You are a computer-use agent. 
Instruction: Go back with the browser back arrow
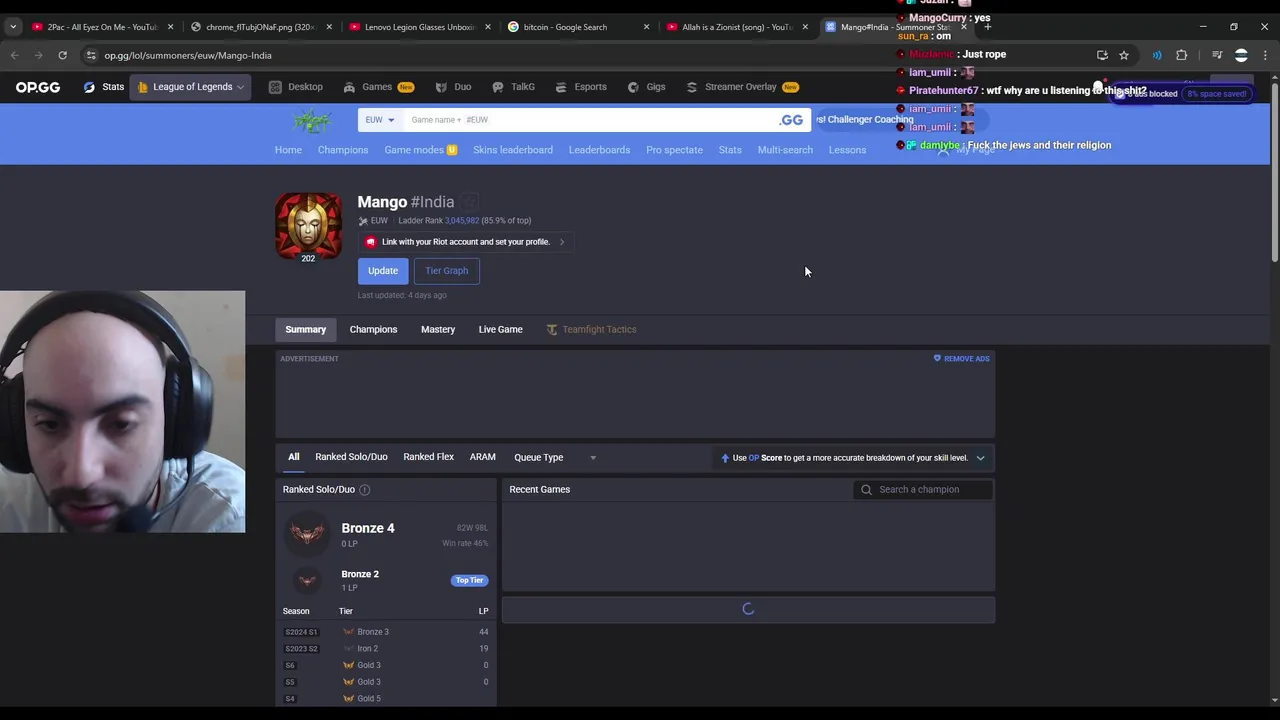pos(15,55)
